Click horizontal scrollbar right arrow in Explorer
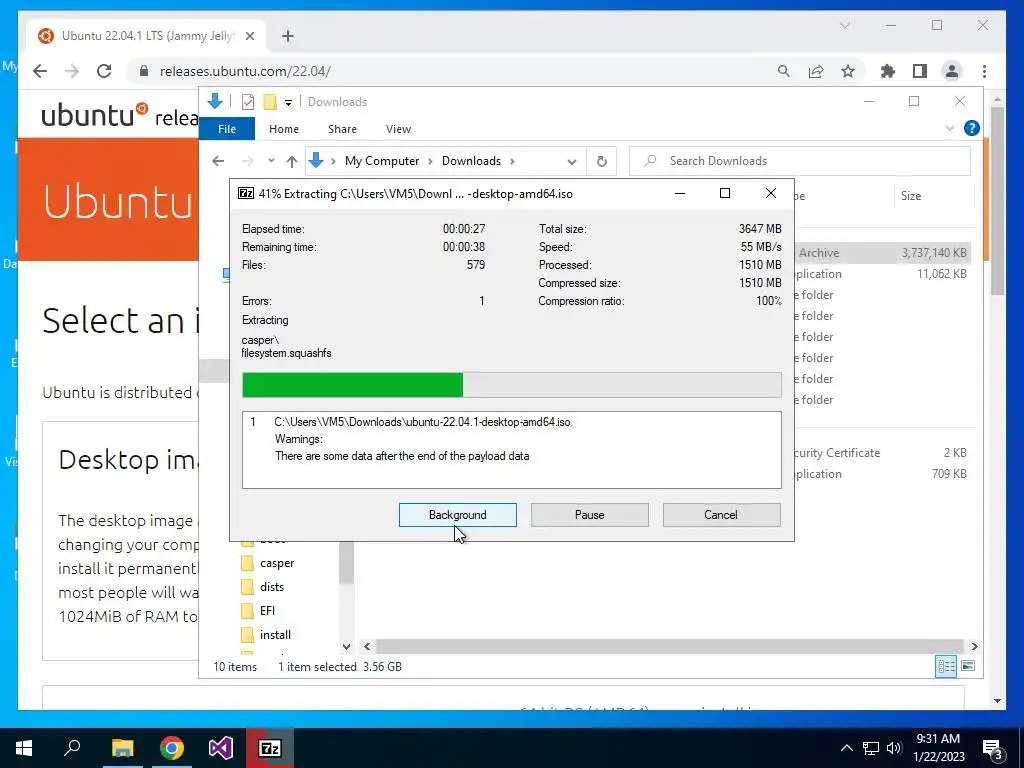 (974, 647)
